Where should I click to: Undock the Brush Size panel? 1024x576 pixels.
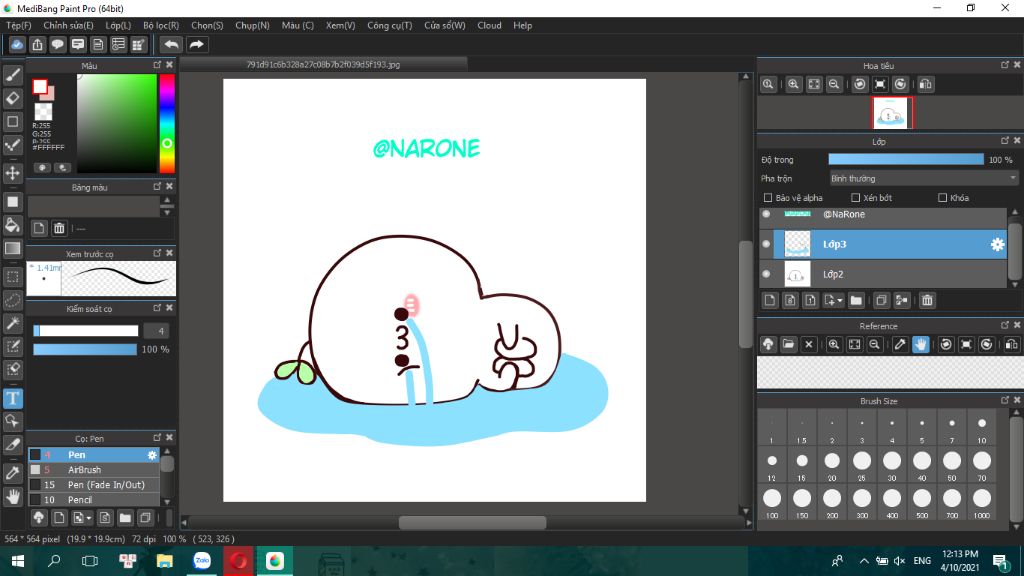[1005, 400]
